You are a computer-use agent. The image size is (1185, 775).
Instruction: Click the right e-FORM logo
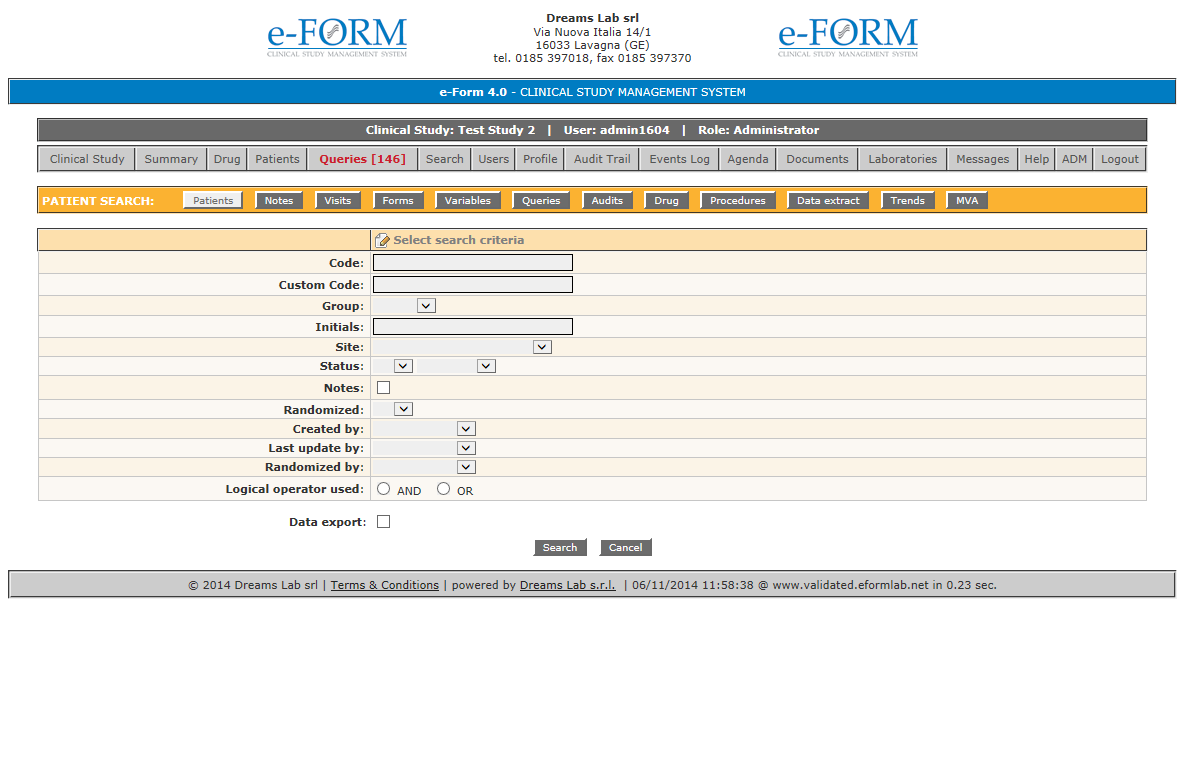(x=848, y=37)
